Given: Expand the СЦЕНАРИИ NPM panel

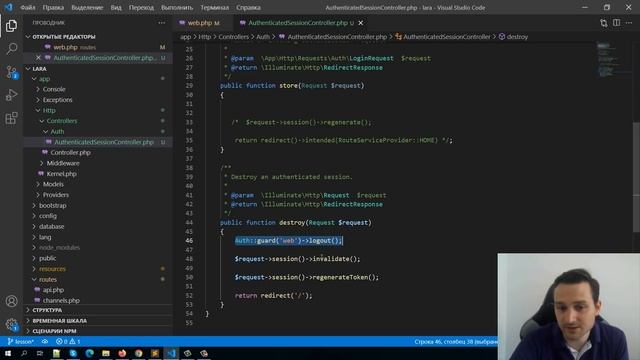Looking at the screenshot, I should pos(54,331).
